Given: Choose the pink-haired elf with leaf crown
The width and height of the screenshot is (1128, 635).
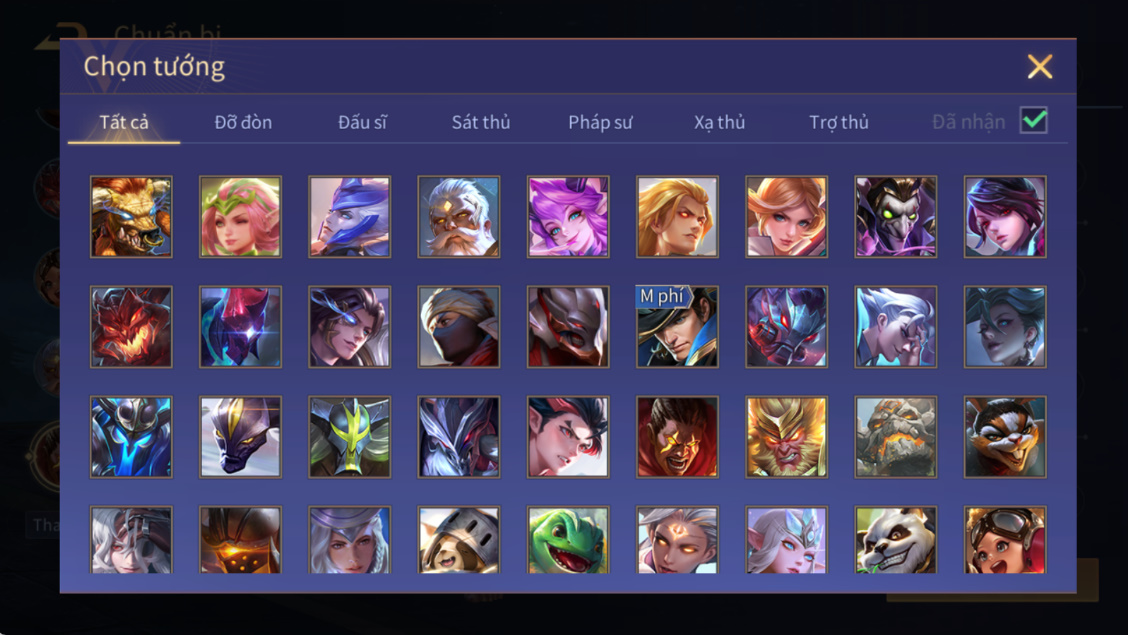Looking at the screenshot, I should click(x=240, y=216).
